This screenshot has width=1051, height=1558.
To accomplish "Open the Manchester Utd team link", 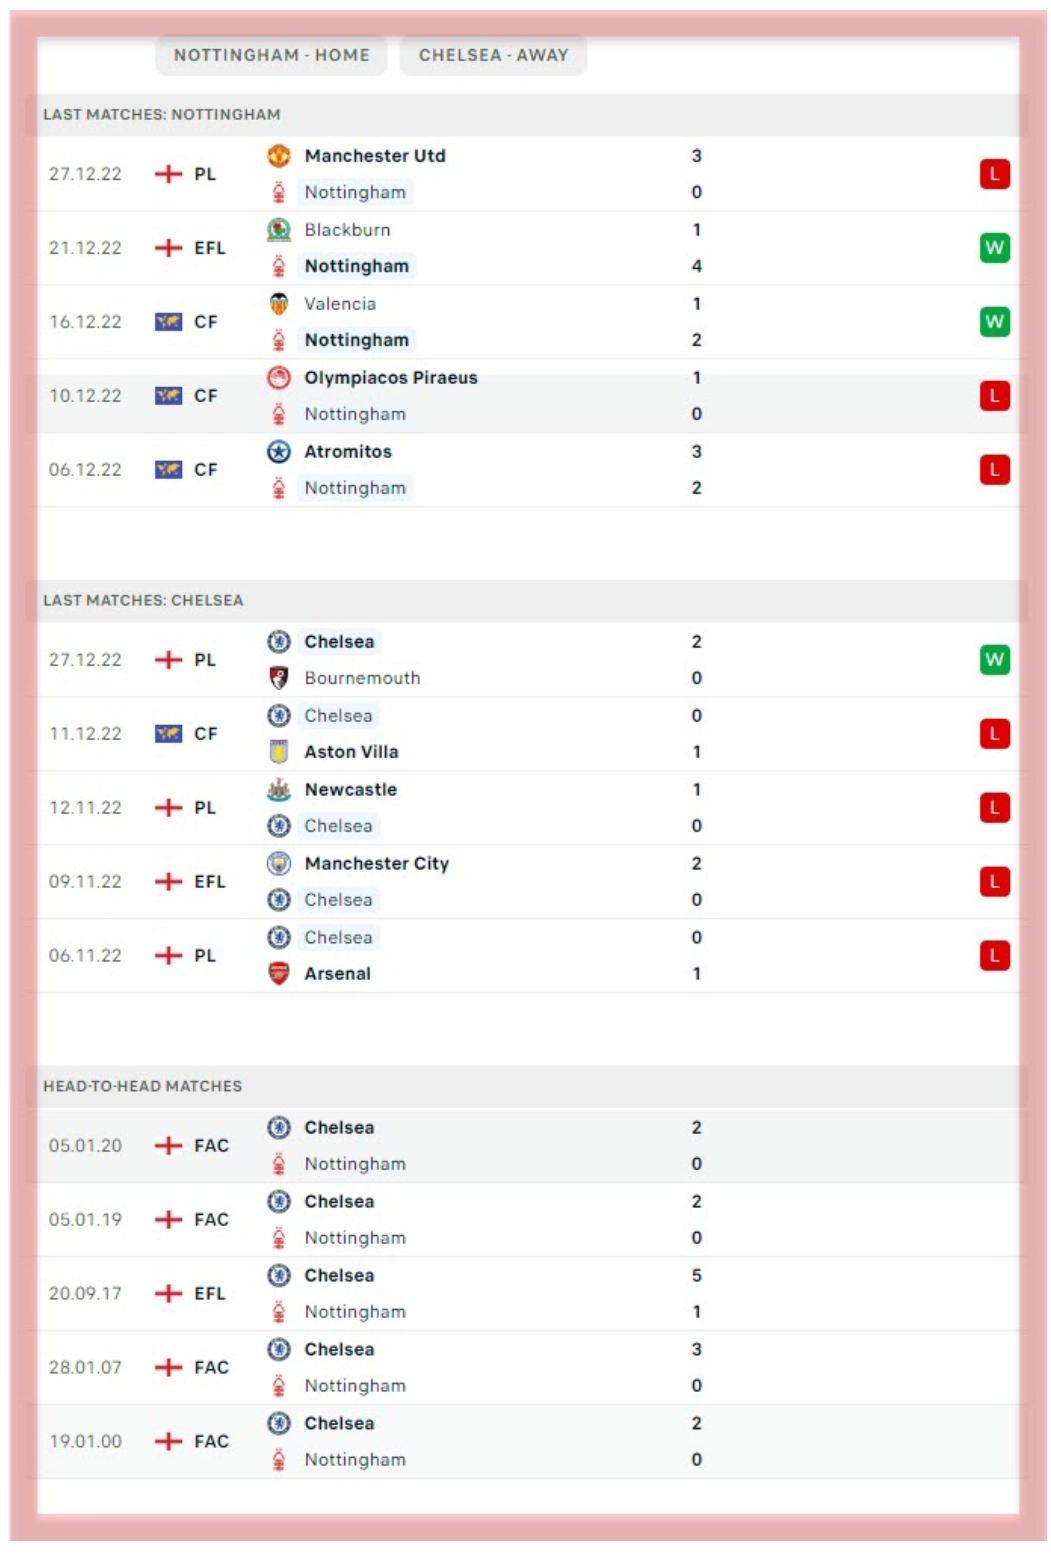I will pos(375,156).
